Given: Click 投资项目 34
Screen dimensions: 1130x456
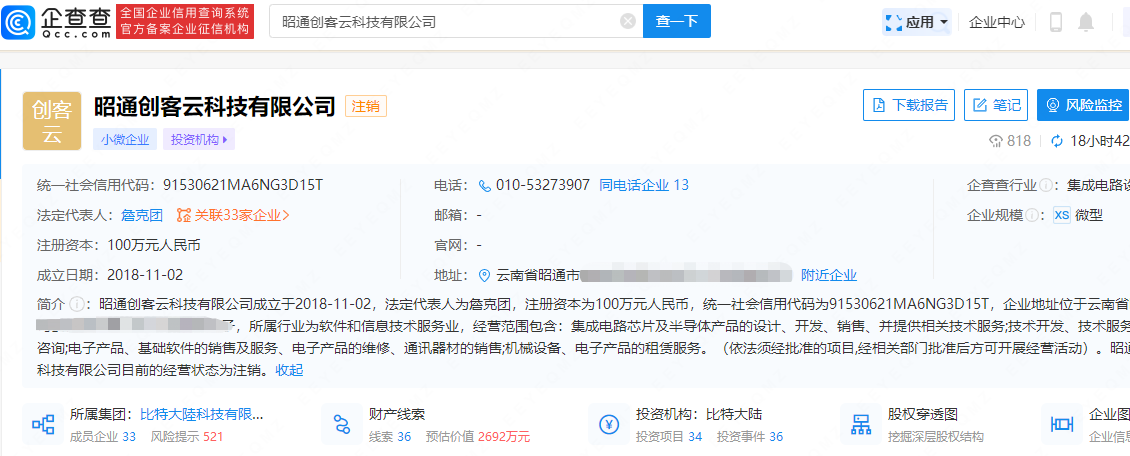Looking at the screenshot, I should pos(669,437).
